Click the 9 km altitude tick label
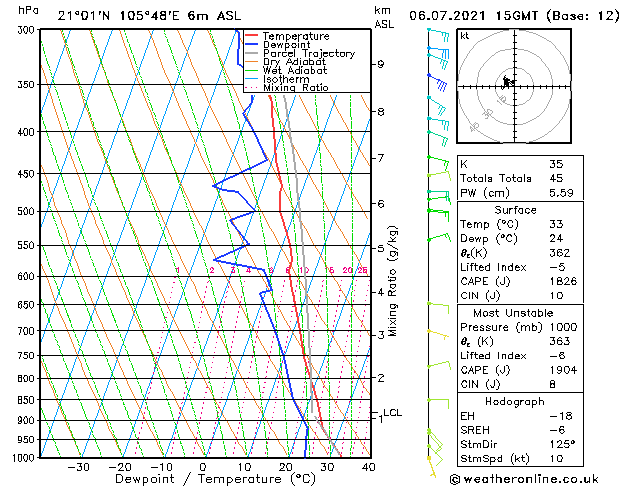This screenshot has height=486, width=629. 380,64
